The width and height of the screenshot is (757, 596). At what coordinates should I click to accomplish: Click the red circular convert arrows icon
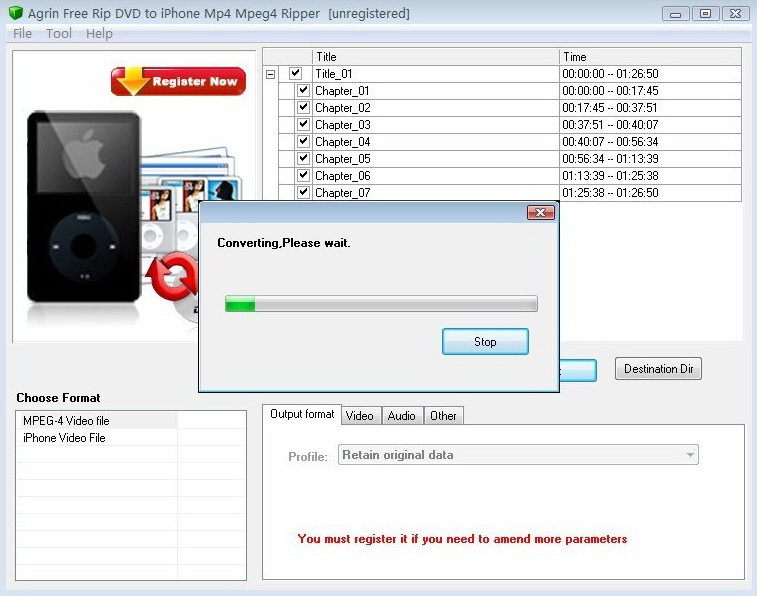tap(172, 276)
